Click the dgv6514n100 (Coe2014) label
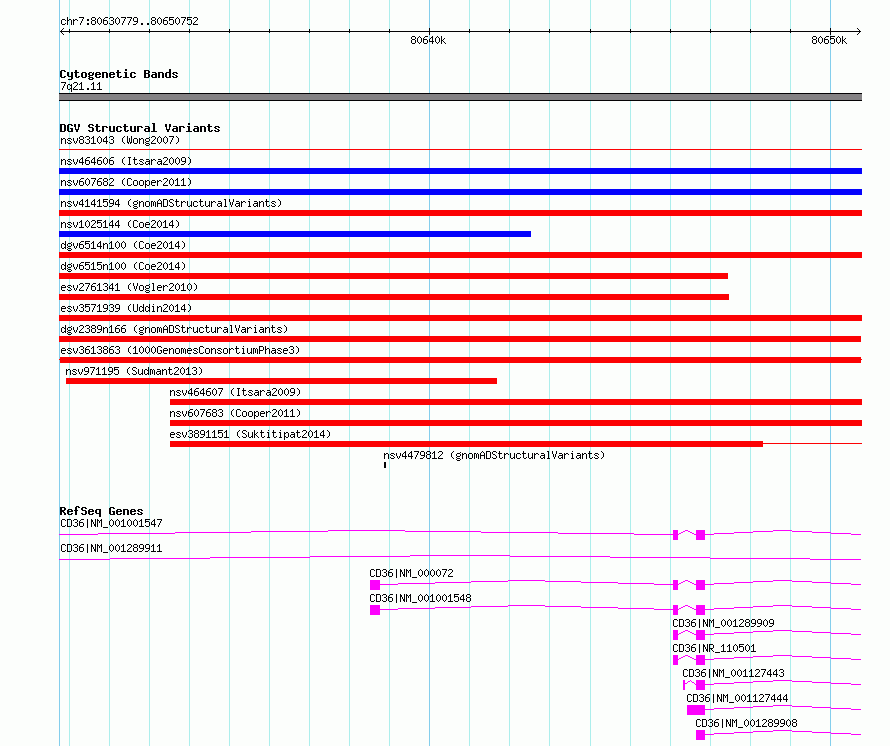 click(123, 245)
